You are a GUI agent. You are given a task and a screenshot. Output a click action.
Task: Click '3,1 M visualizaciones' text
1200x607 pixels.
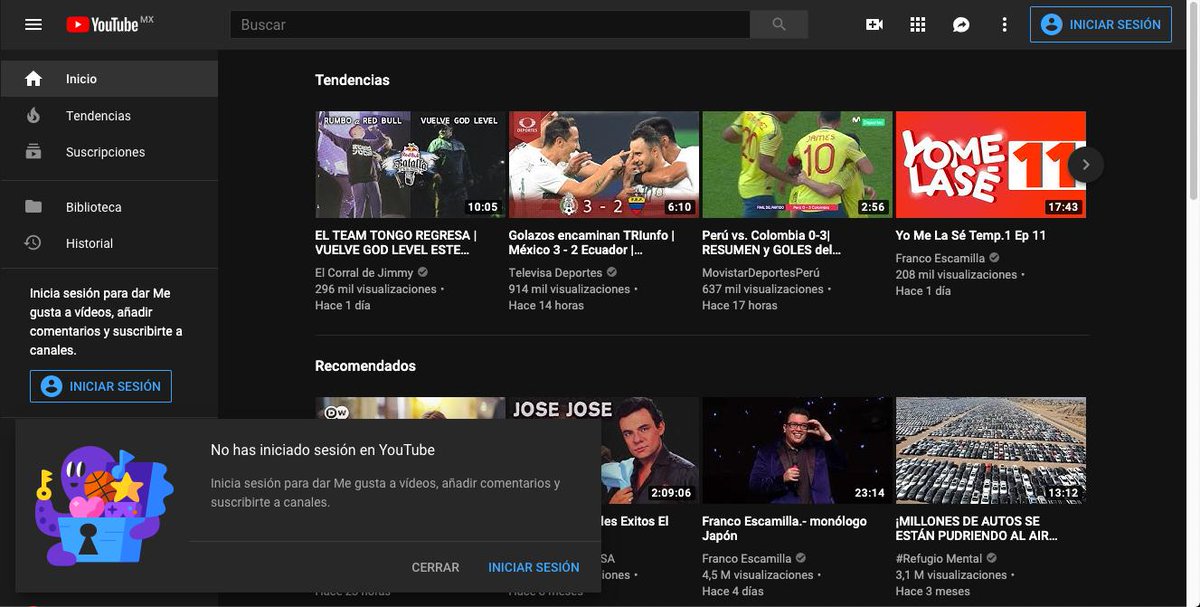952,575
